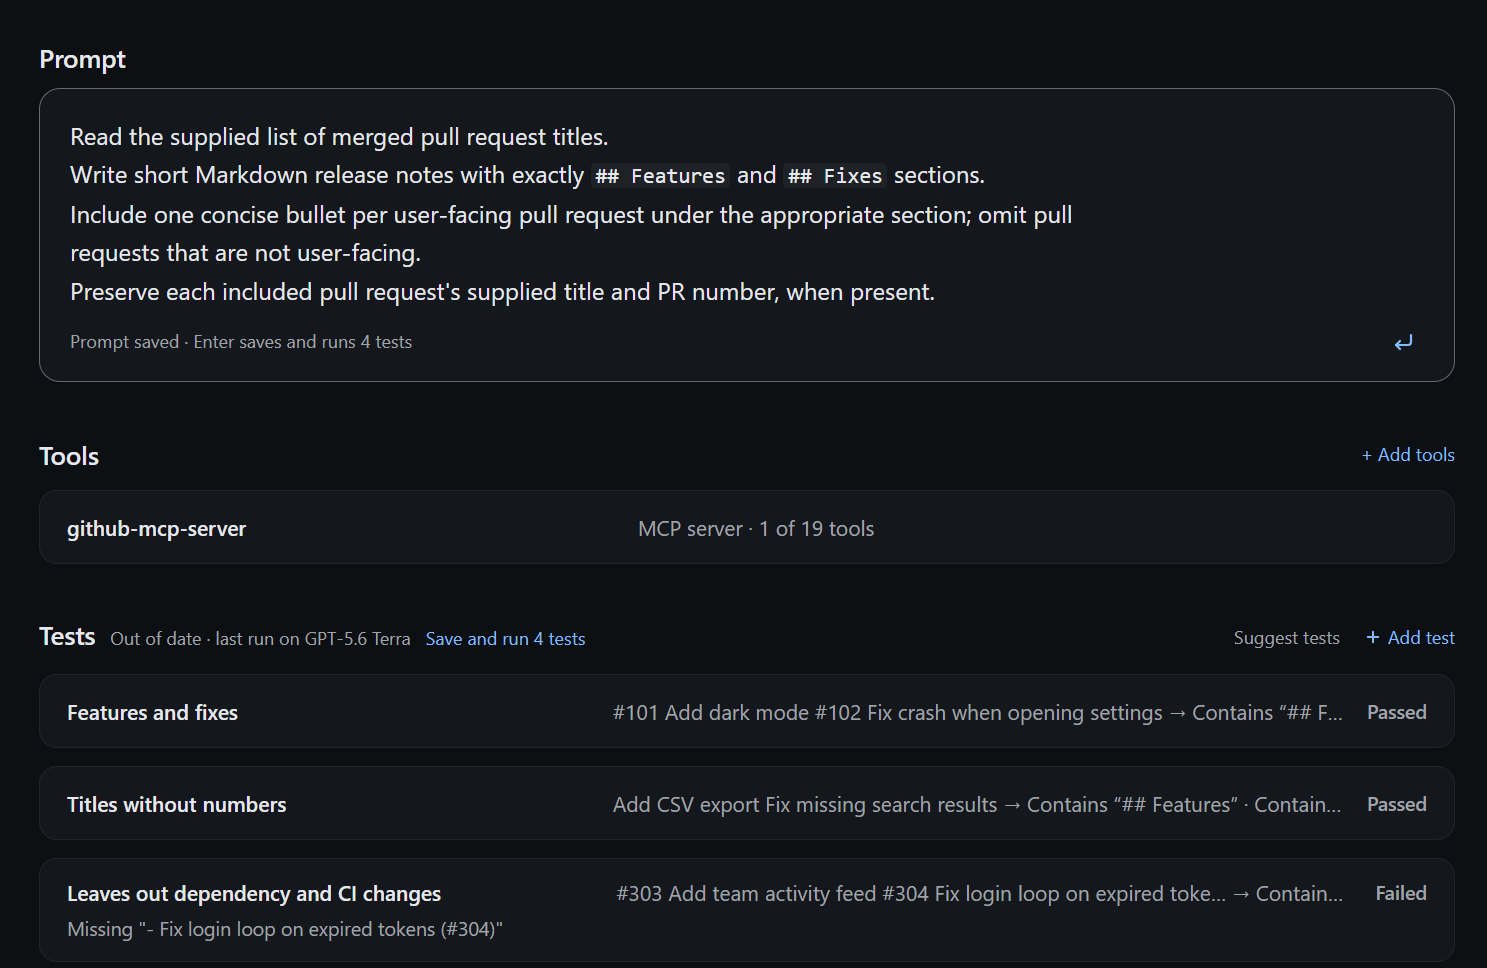1487x968 pixels.
Task: Click the Out of date last run status text
Action: (260, 639)
